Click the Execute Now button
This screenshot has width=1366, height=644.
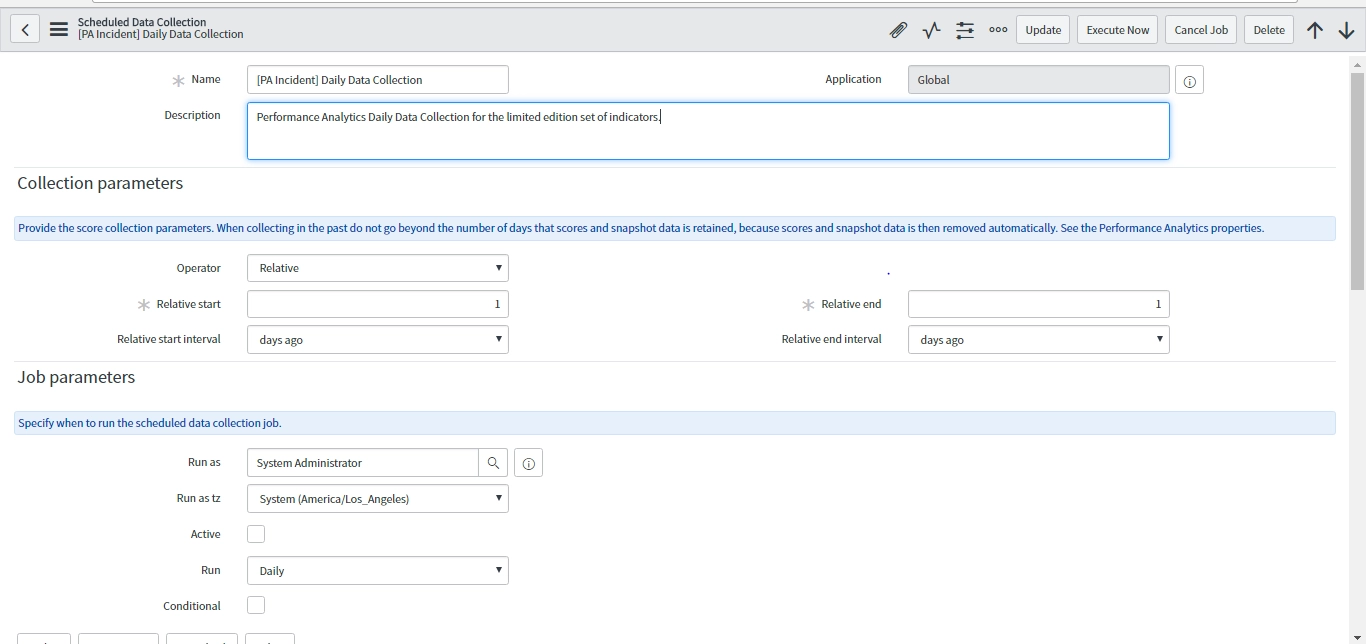click(1117, 29)
